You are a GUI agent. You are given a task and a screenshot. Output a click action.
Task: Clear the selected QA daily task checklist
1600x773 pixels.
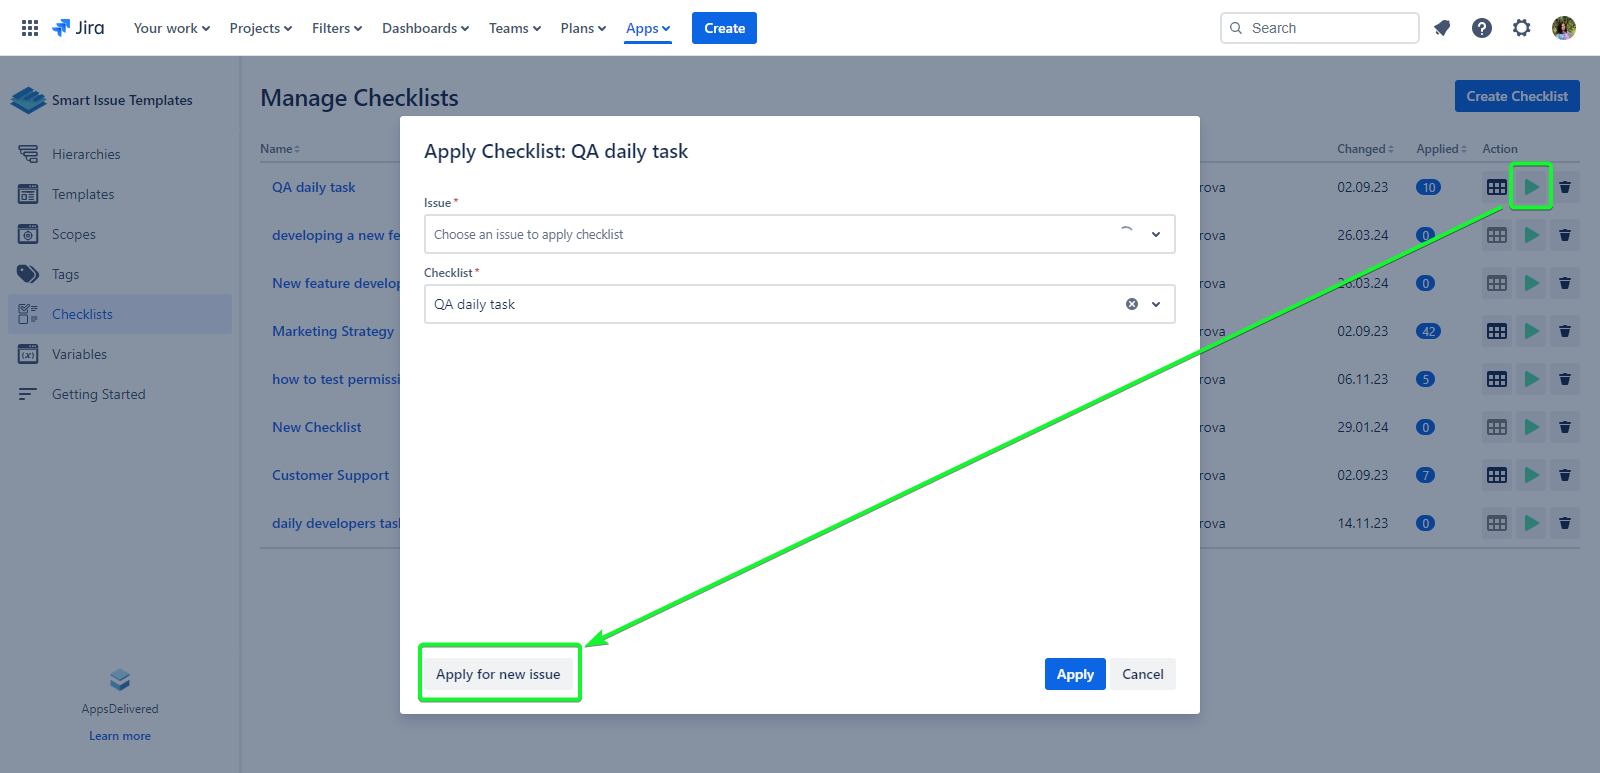(x=1132, y=304)
